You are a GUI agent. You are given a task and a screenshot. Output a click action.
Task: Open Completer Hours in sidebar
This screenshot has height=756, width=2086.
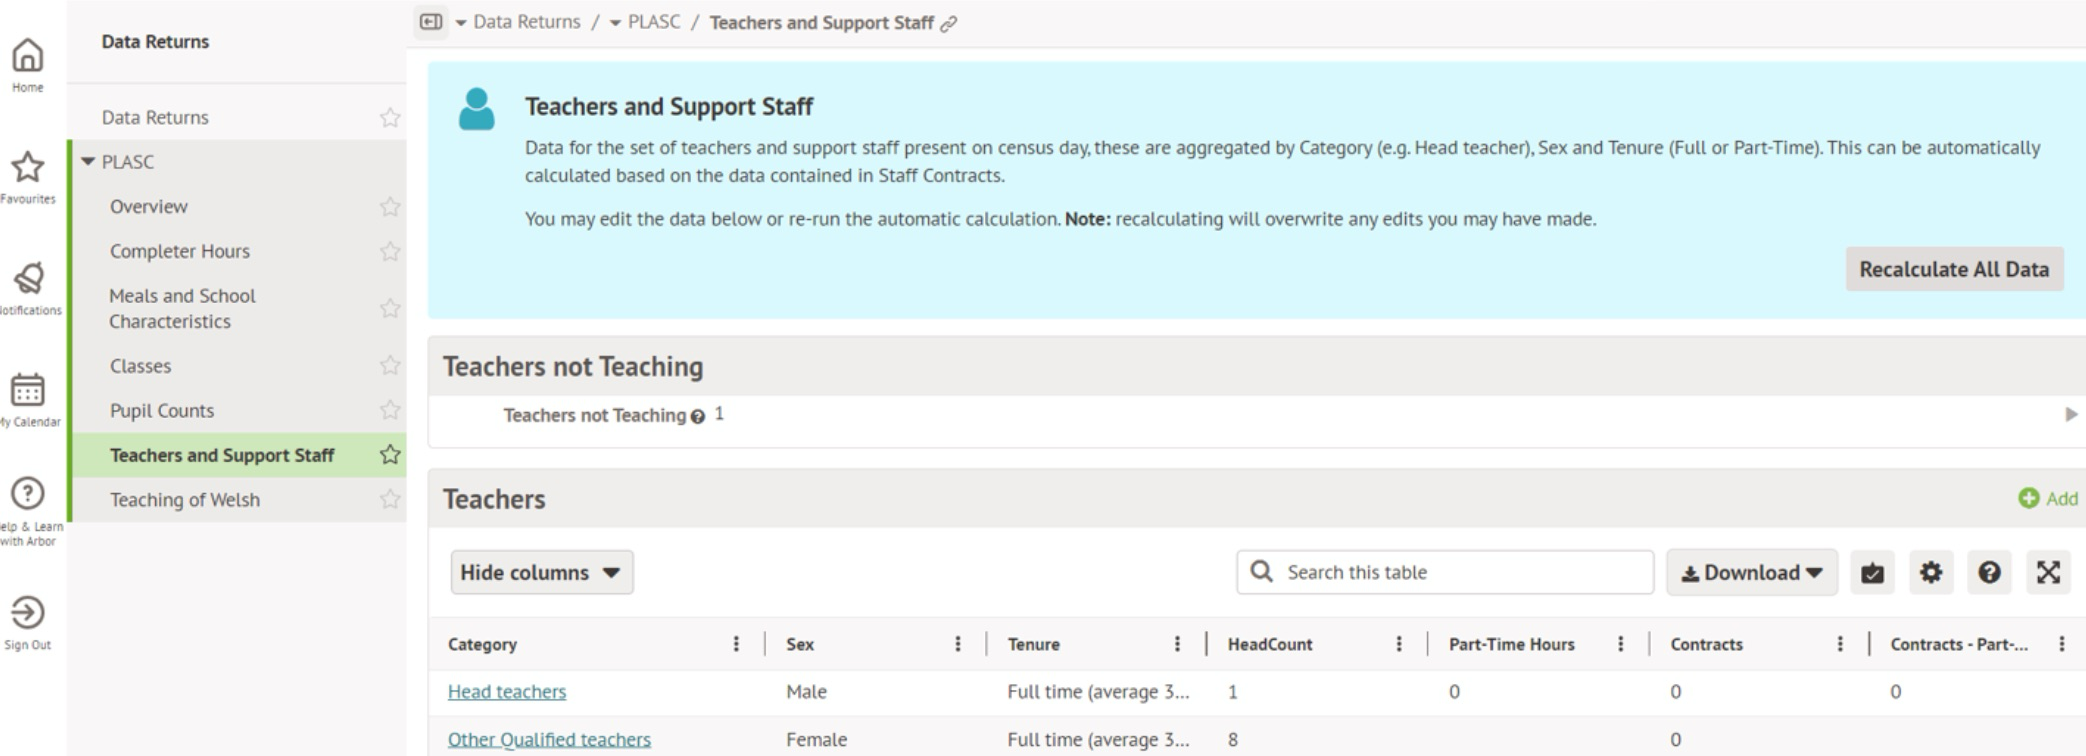click(180, 251)
